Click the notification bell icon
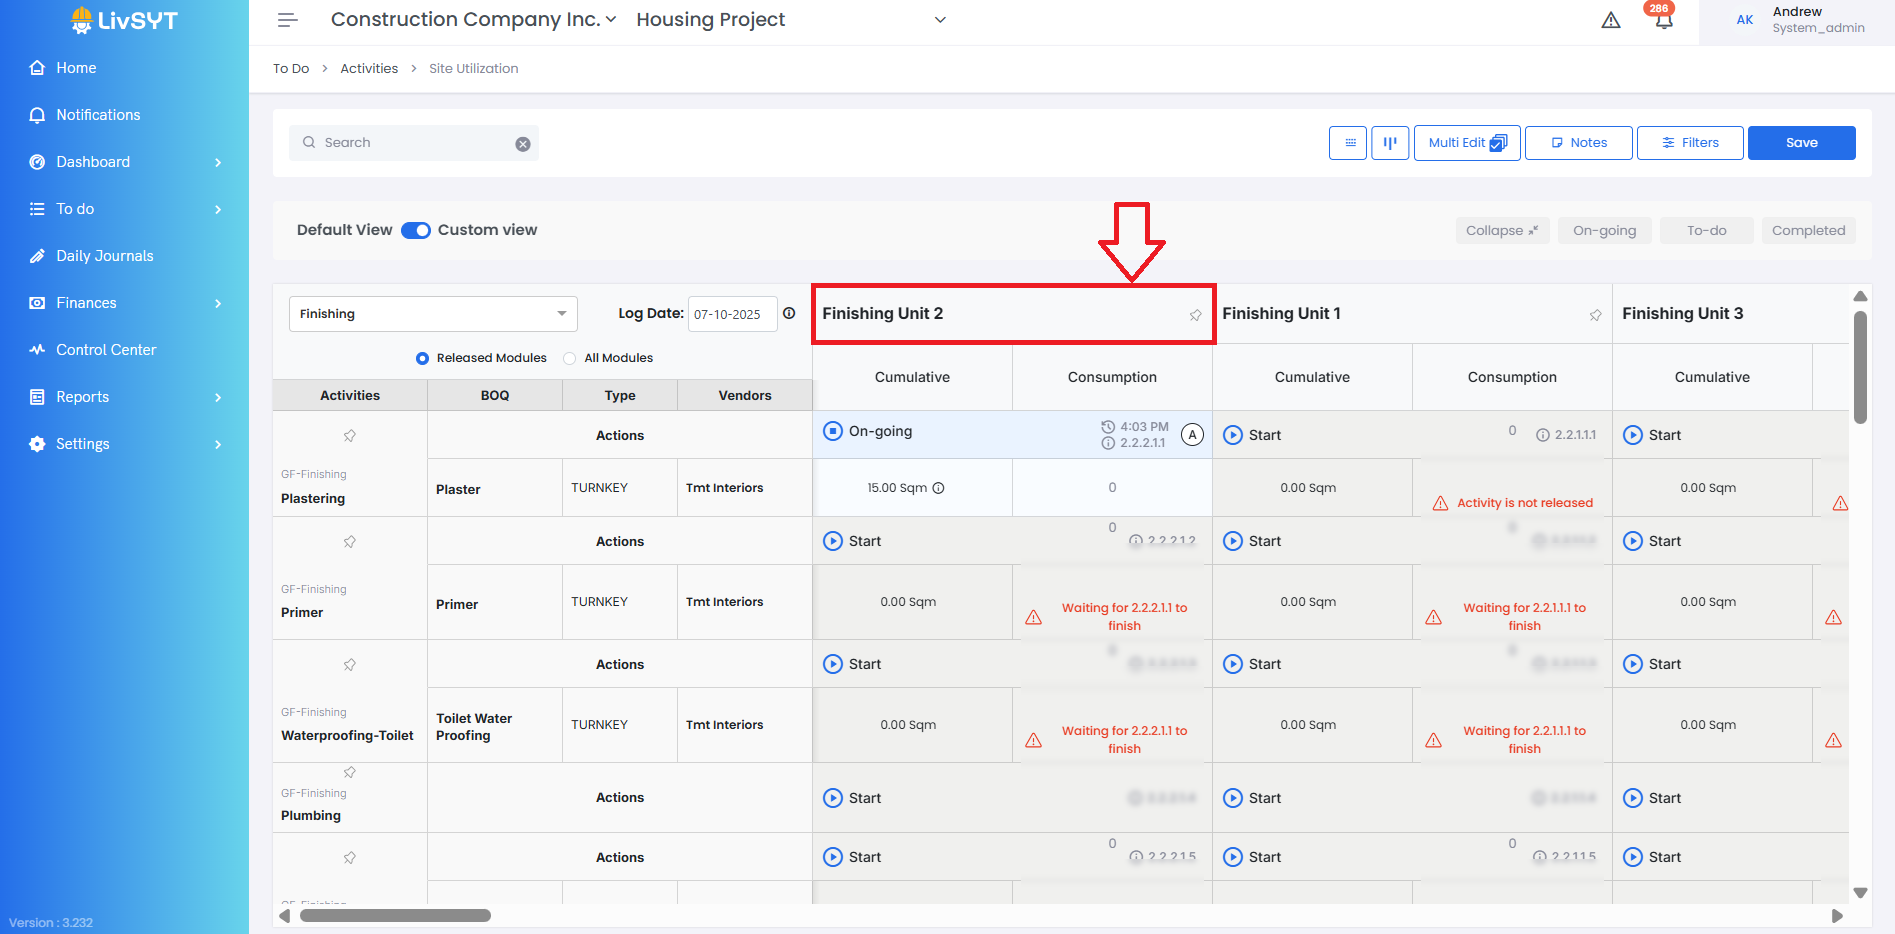 (x=1663, y=21)
